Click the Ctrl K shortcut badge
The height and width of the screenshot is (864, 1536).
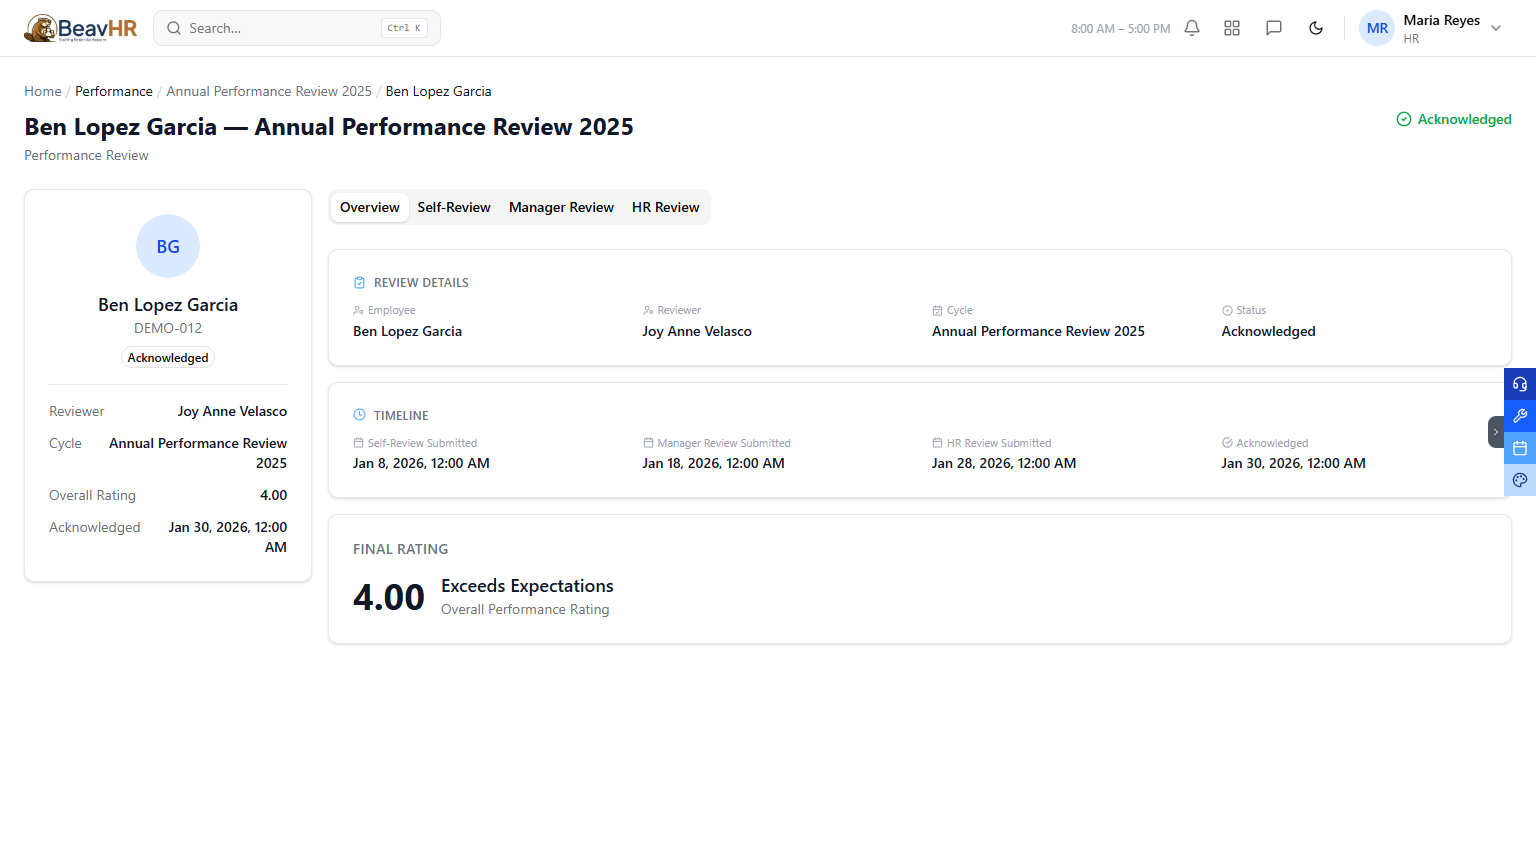click(404, 28)
